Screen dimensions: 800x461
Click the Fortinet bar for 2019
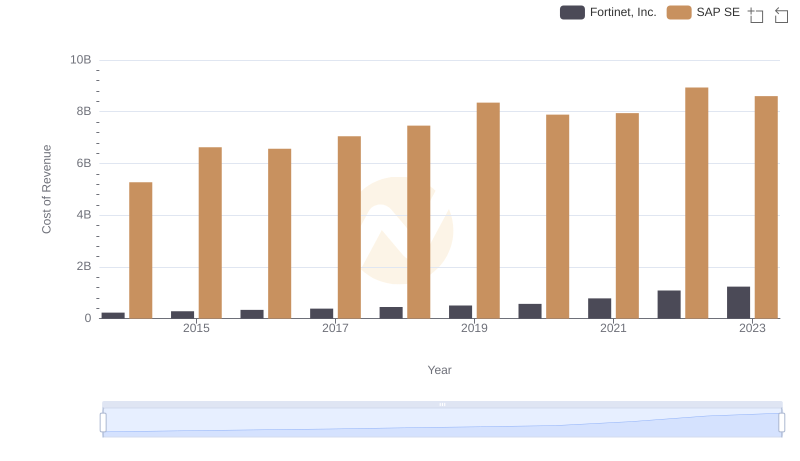(x=460, y=312)
